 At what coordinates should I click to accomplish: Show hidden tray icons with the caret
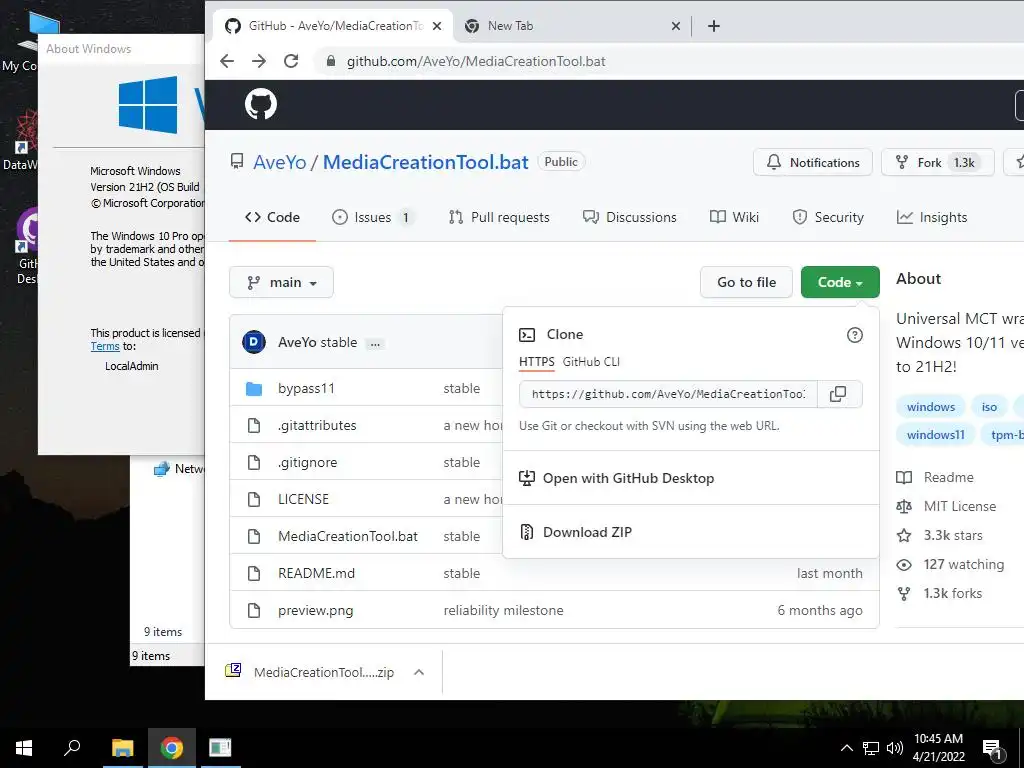pos(846,748)
